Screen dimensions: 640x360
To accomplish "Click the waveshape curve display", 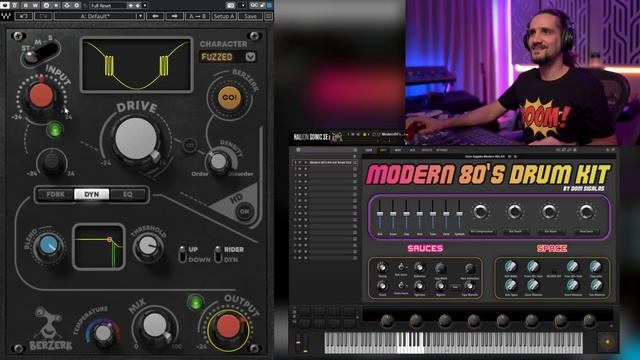I will (137, 64).
